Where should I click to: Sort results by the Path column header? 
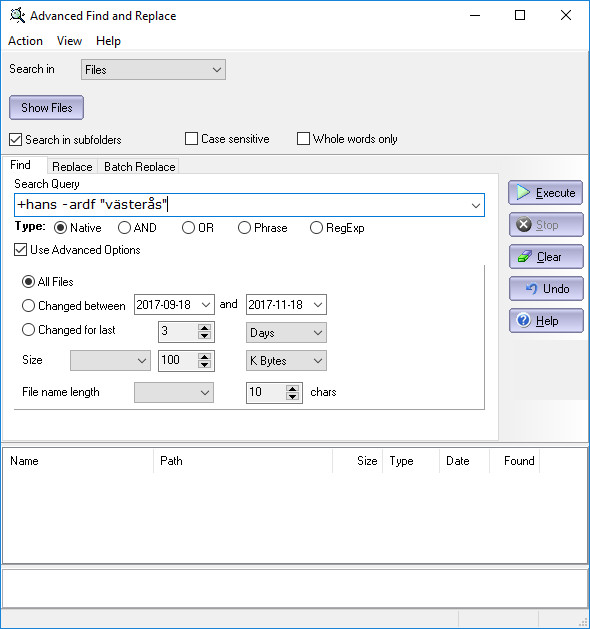[243, 461]
